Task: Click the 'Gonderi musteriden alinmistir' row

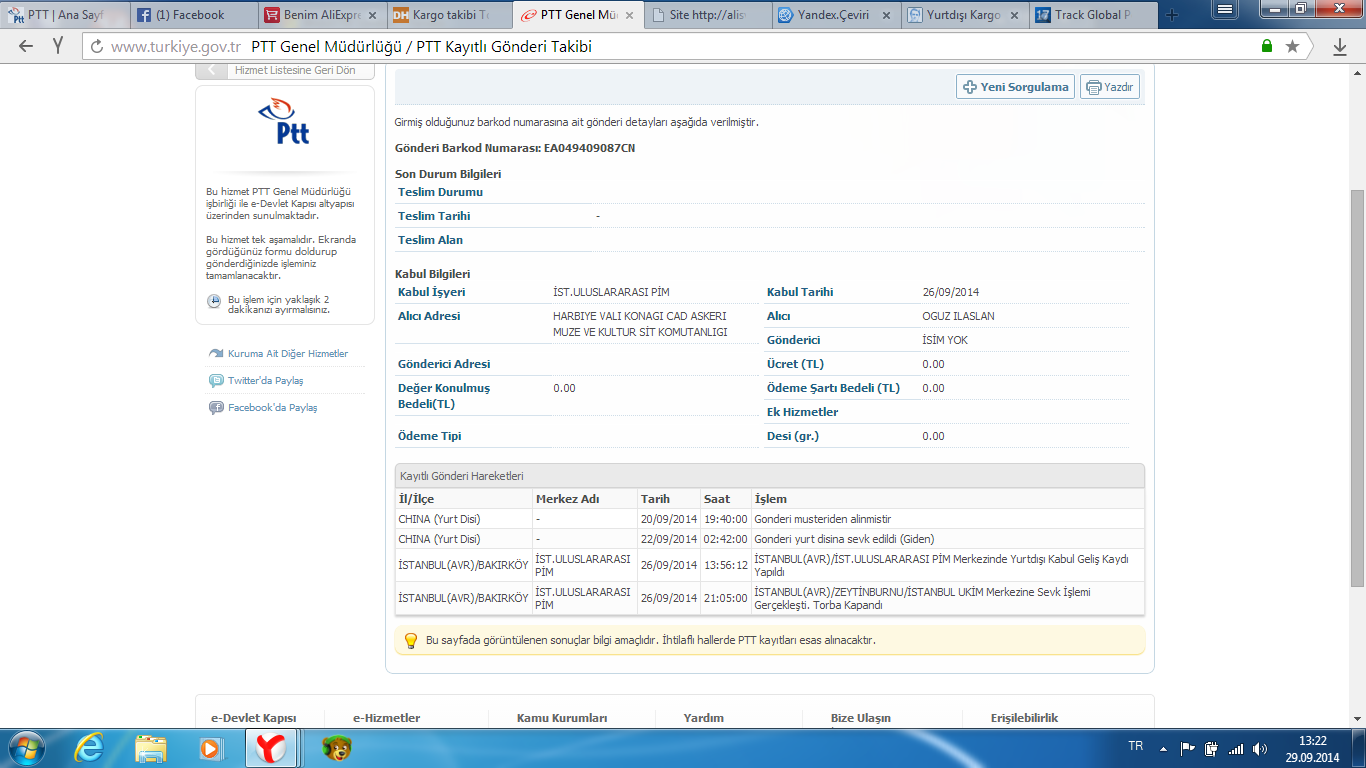Action: pyautogui.click(x=770, y=519)
